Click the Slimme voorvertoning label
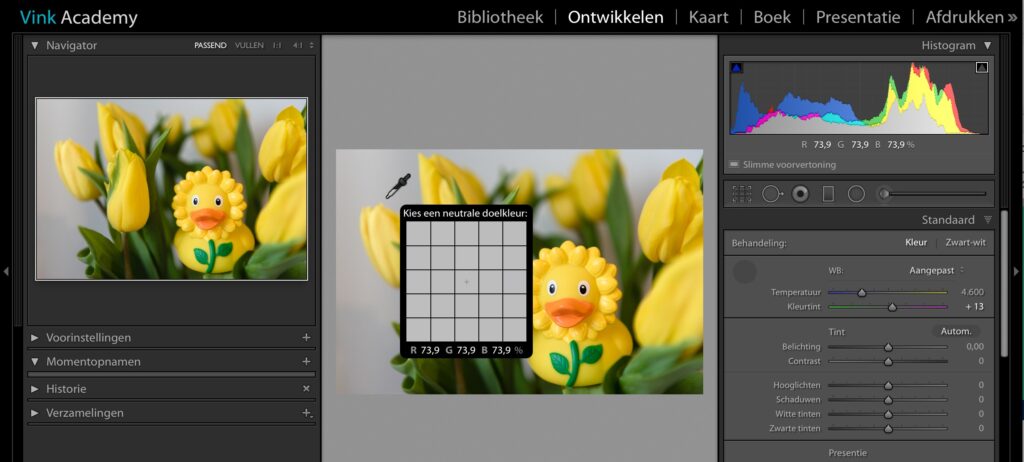Screen dimensions: 1024x462 coord(789,165)
